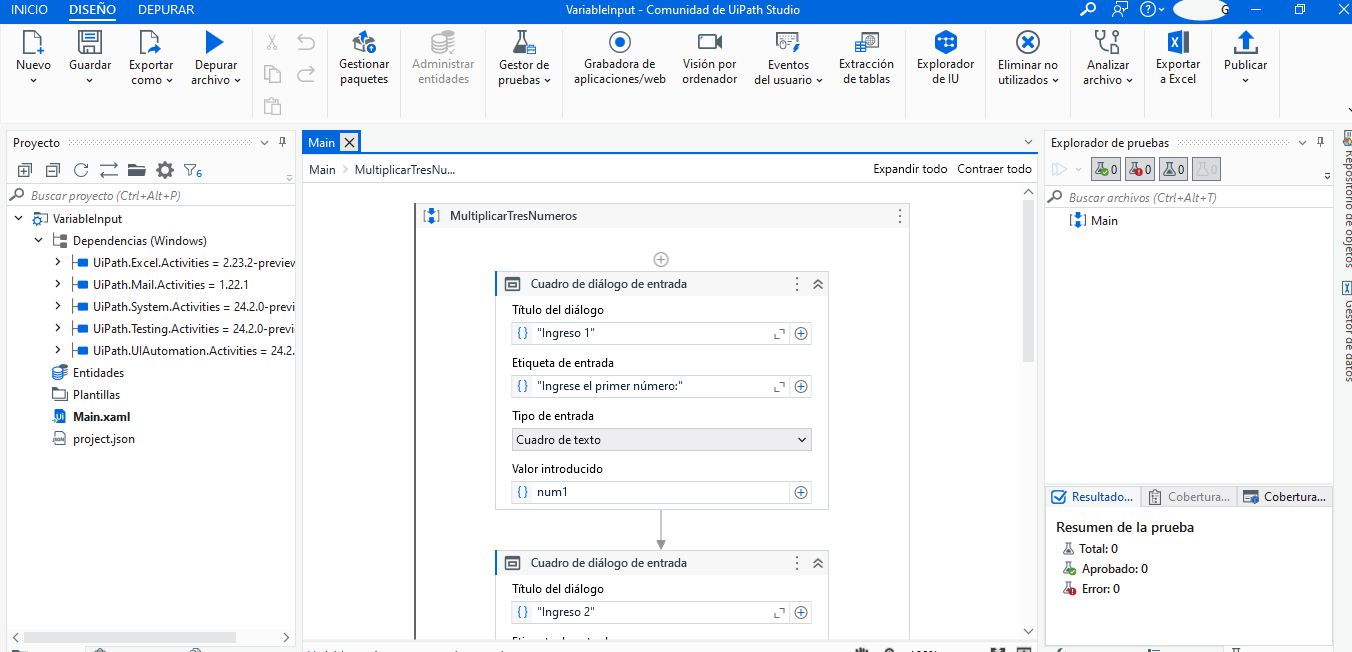Click Eliminar no utilizados
Viewport: 1352px width, 652px height.
point(1027,57)
